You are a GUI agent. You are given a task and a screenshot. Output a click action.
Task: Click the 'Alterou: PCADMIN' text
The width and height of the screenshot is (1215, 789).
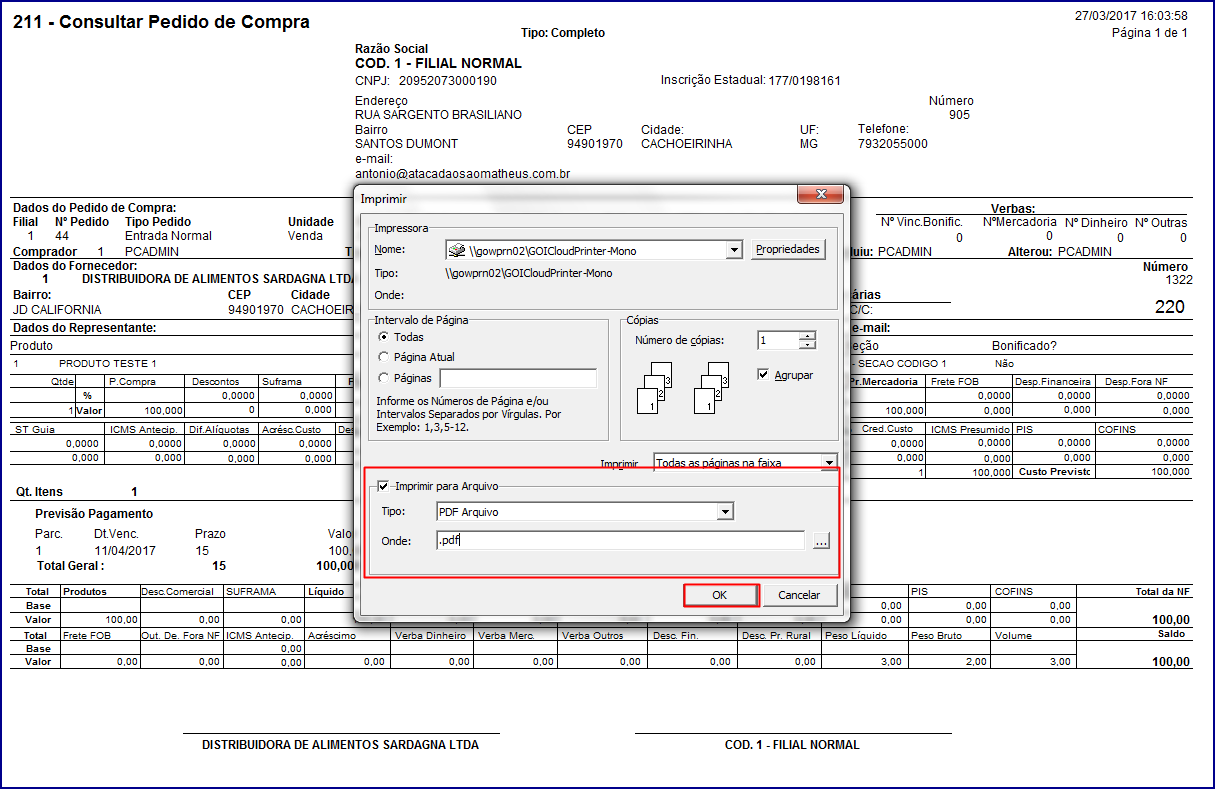tap(1059, 252)
